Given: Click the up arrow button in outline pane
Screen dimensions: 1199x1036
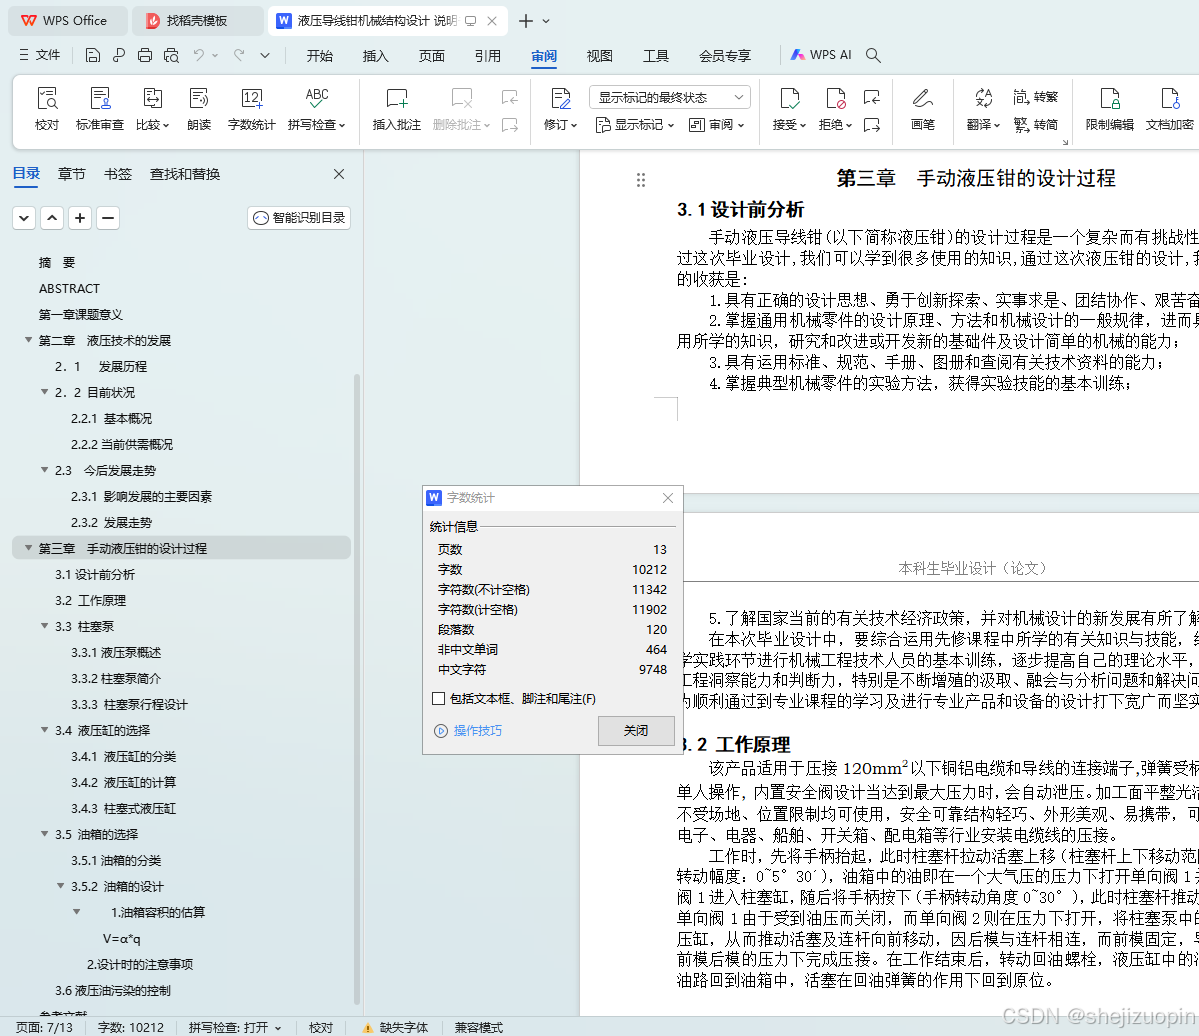Looking at the screenshot, I should pyautogui.click(x=52, y=218).
